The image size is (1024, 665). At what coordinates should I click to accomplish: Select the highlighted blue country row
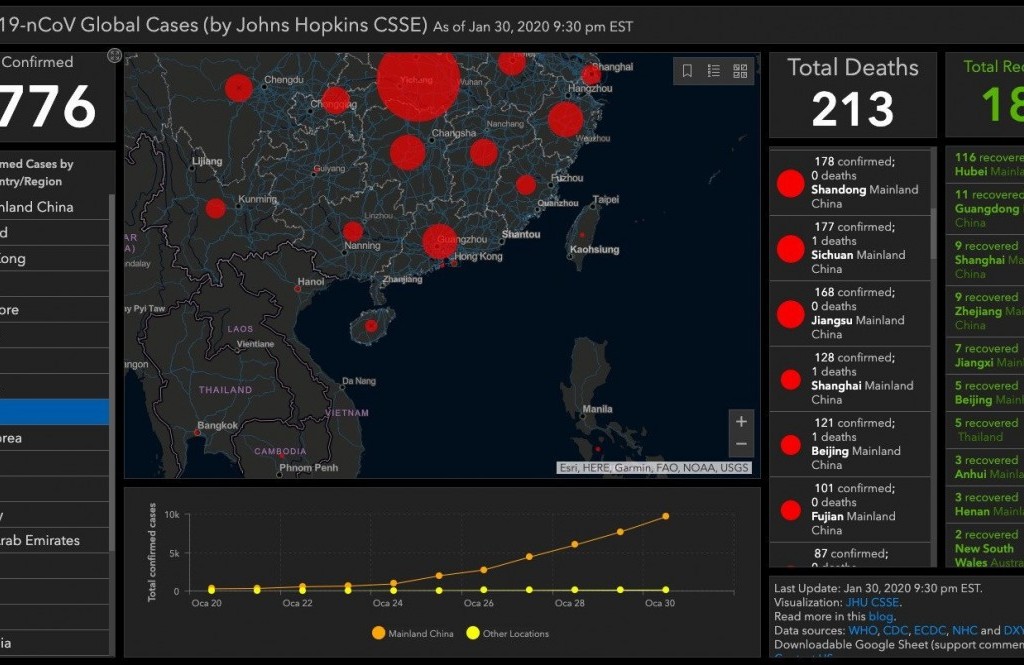(x=55, y=412)
